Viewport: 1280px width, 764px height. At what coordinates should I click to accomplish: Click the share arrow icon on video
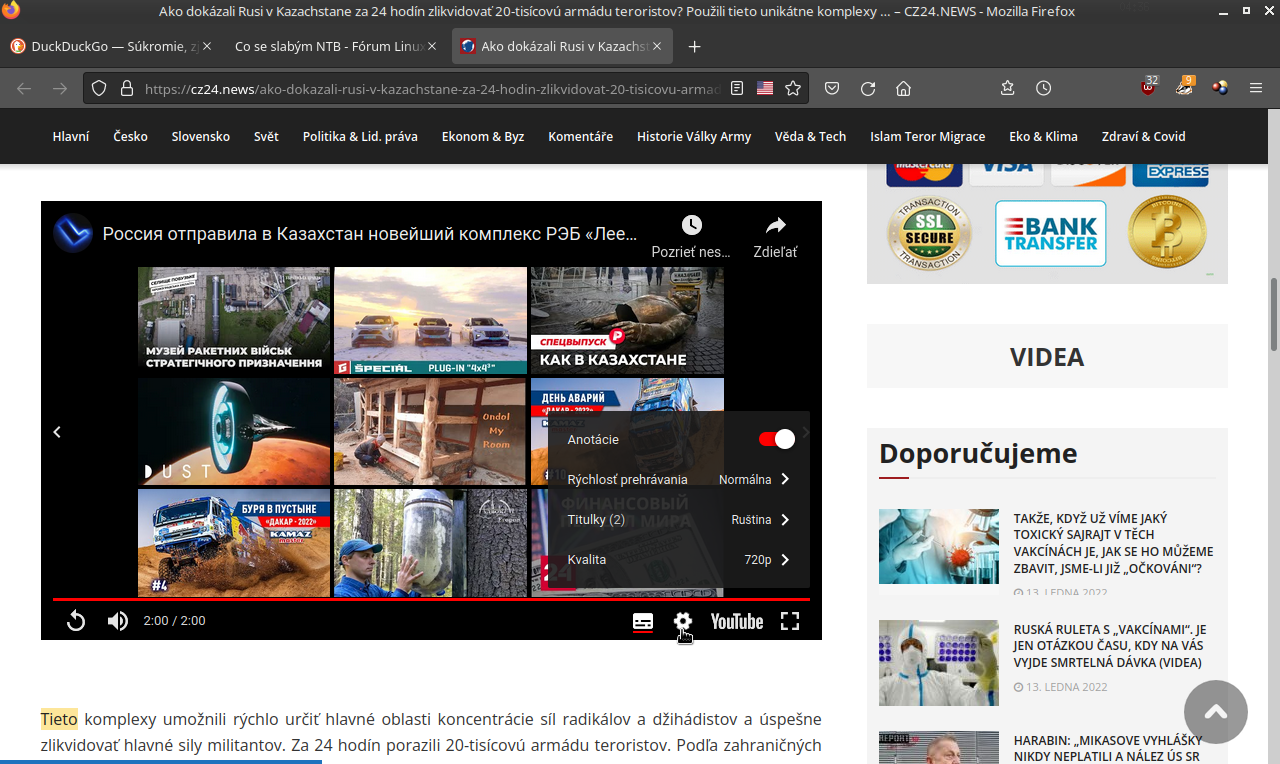[x=775, y=225]
